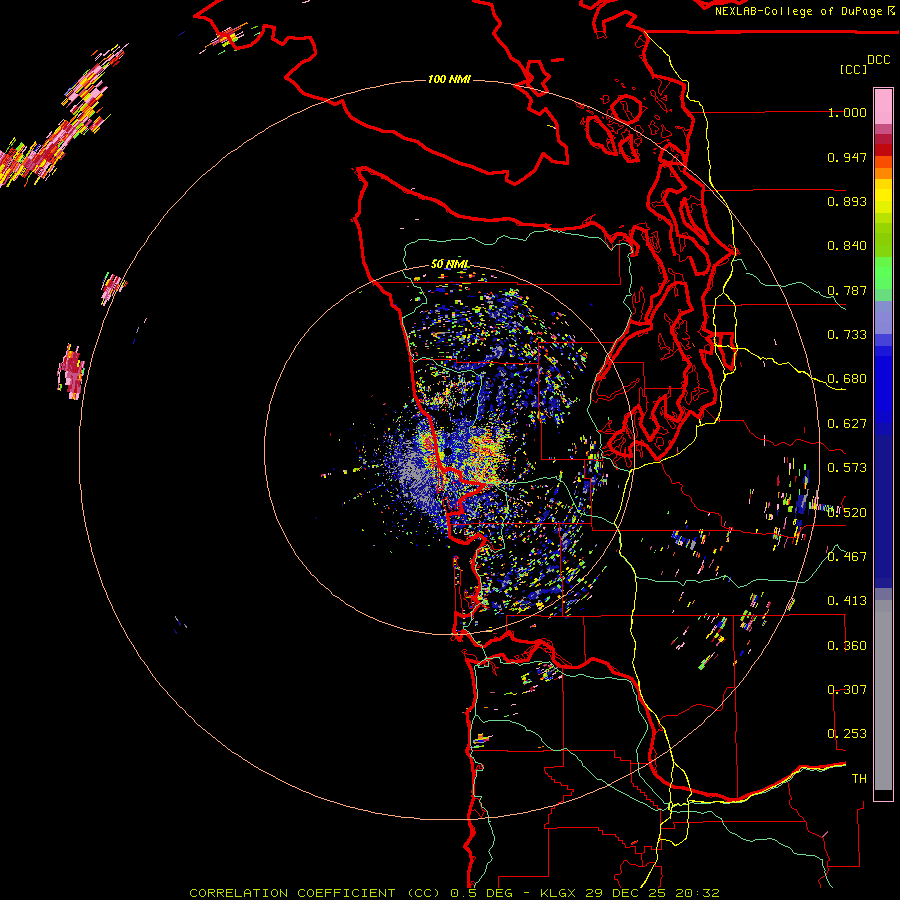Click the 0.467 color scale value
Screen dimensions: 900x900
847,557
